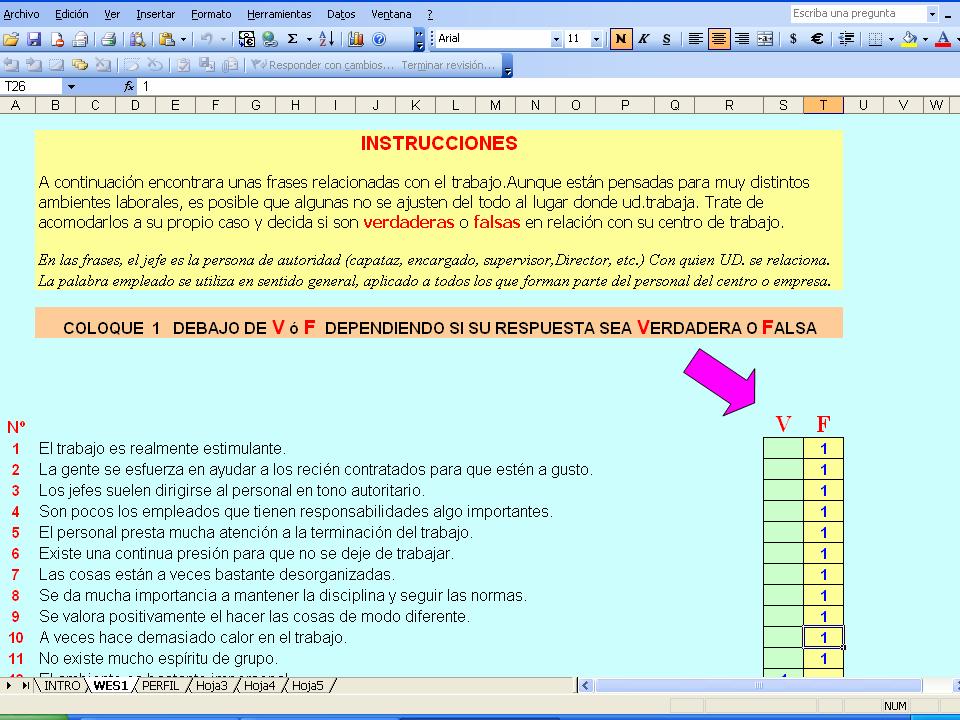Expand the Name Box dropdown arrow

coord(71,86)
